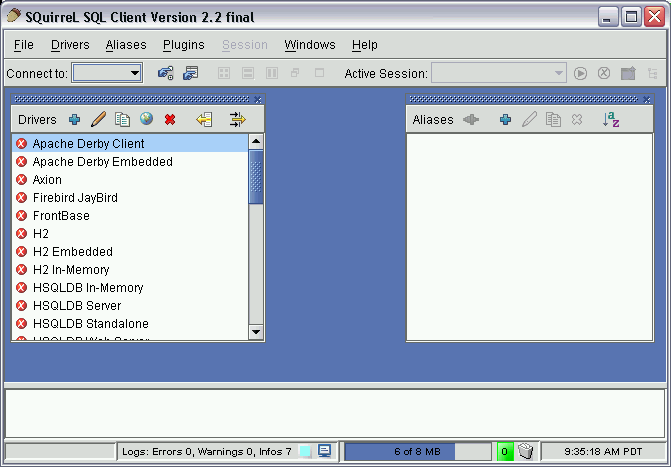Open the Windows menu
This screenshot has width=671, height=467.
point(310,45)
